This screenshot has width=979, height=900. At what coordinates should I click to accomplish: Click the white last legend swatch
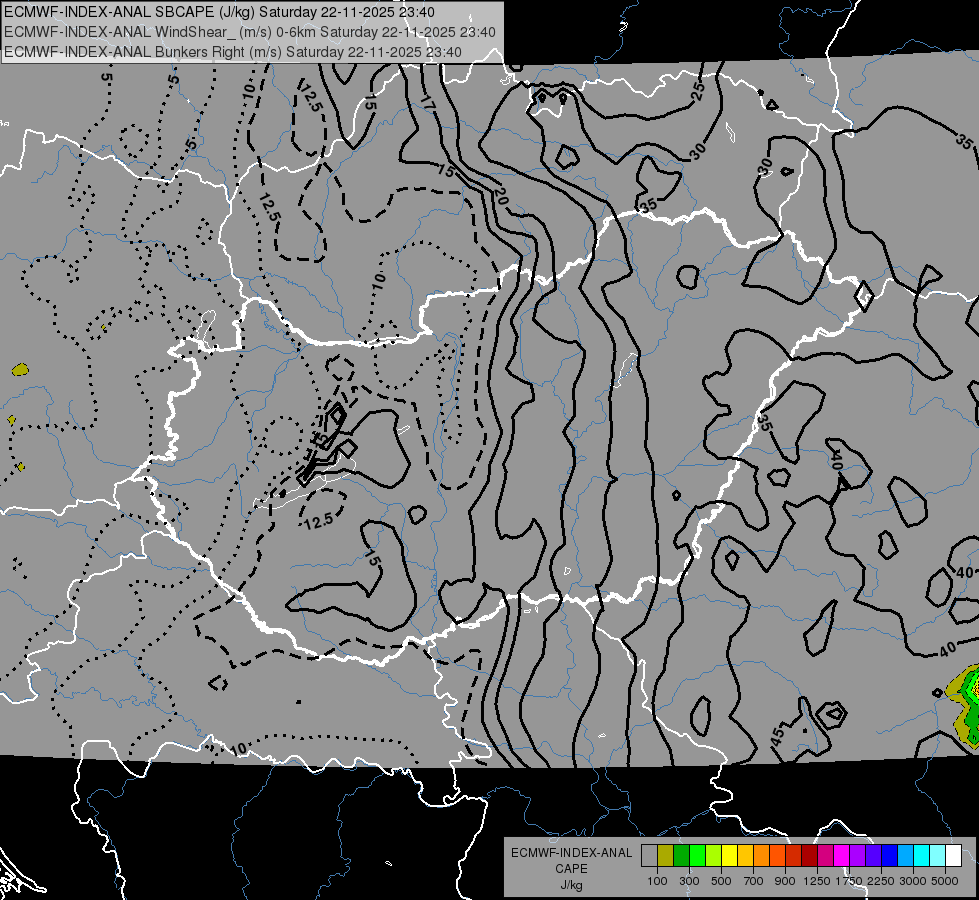pos(953,856)
